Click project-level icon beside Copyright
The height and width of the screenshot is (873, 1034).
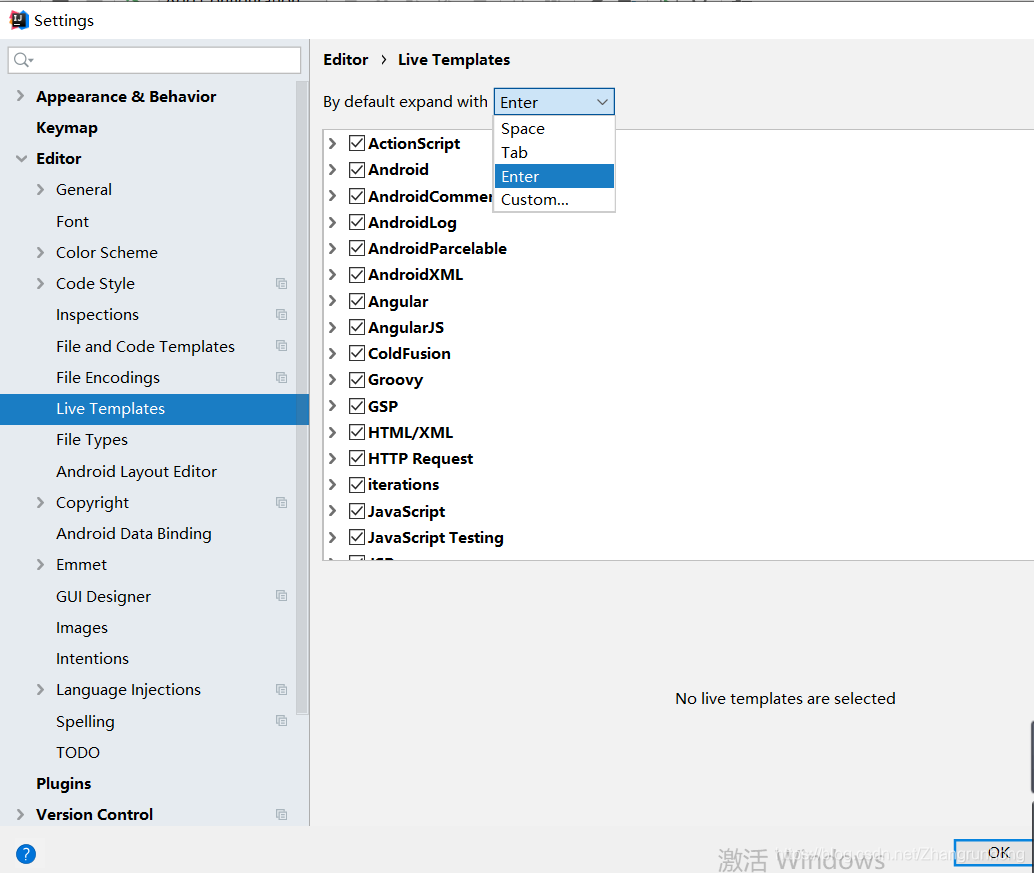click(282, 502)
